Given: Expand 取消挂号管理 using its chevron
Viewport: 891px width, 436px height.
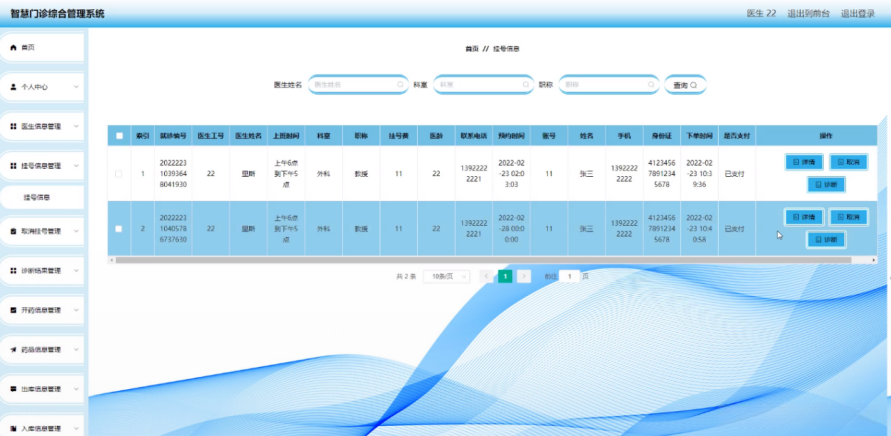Looking at the screenshot, I should [76, 231].
